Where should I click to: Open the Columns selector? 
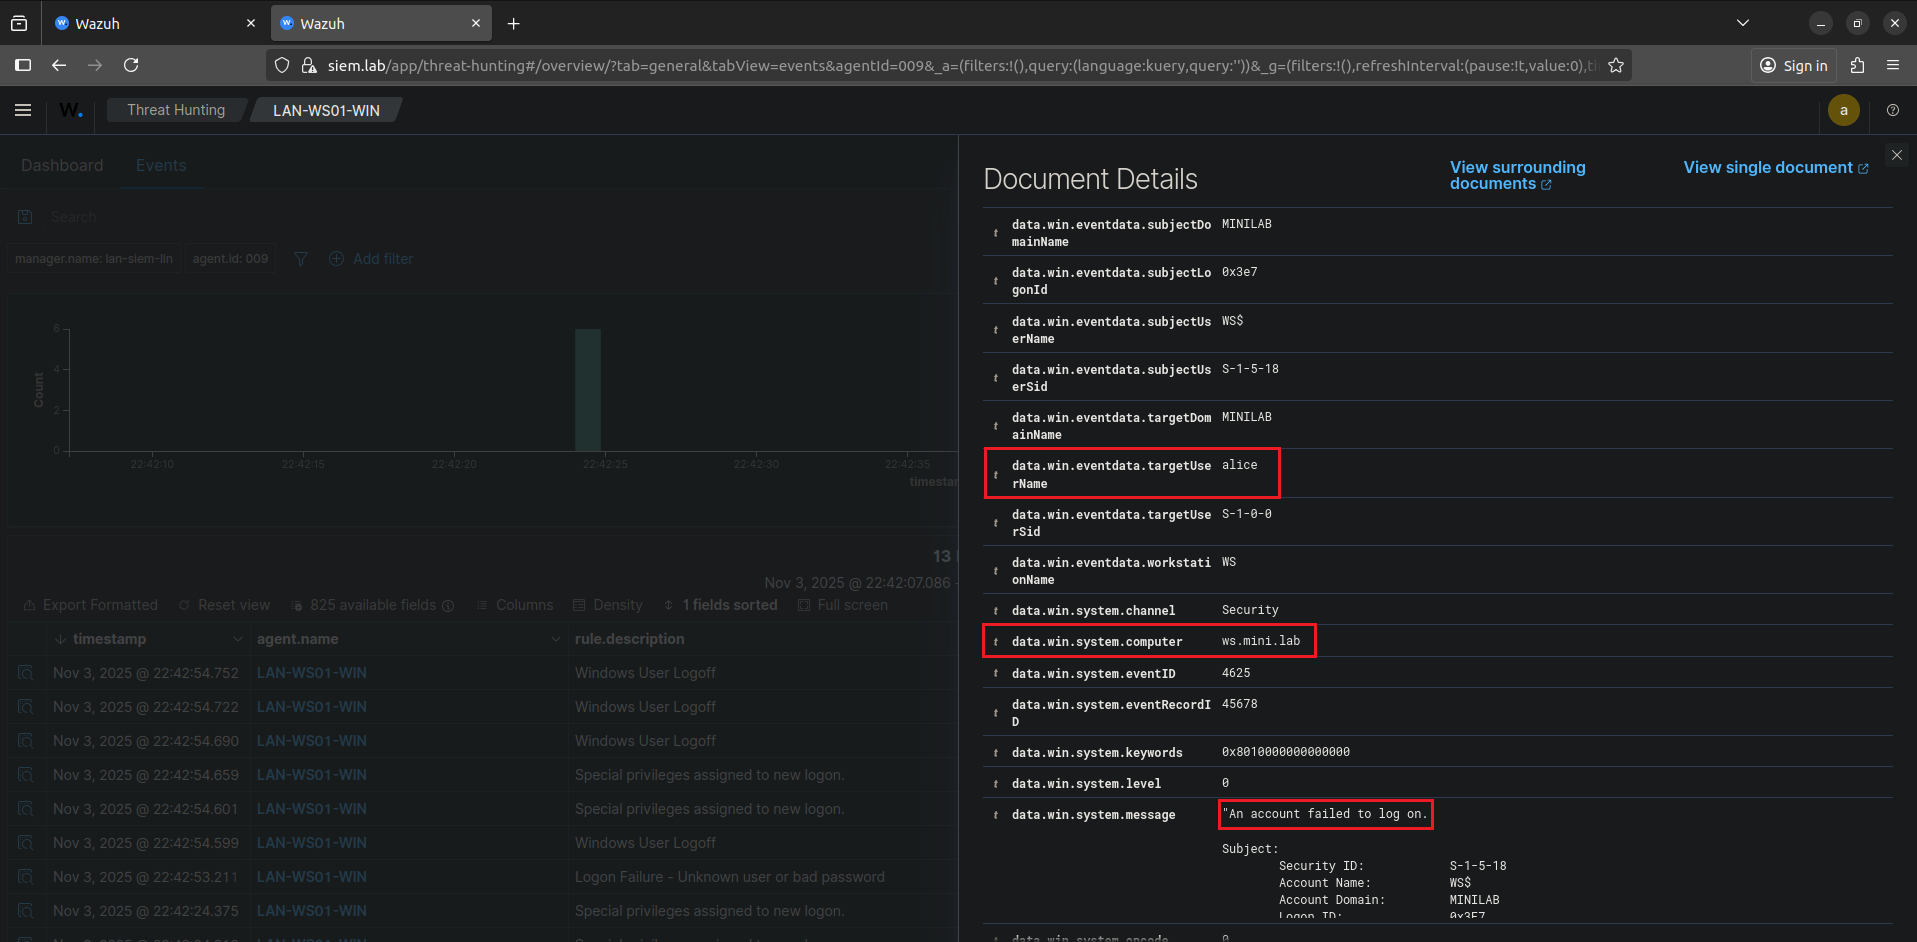514,605
